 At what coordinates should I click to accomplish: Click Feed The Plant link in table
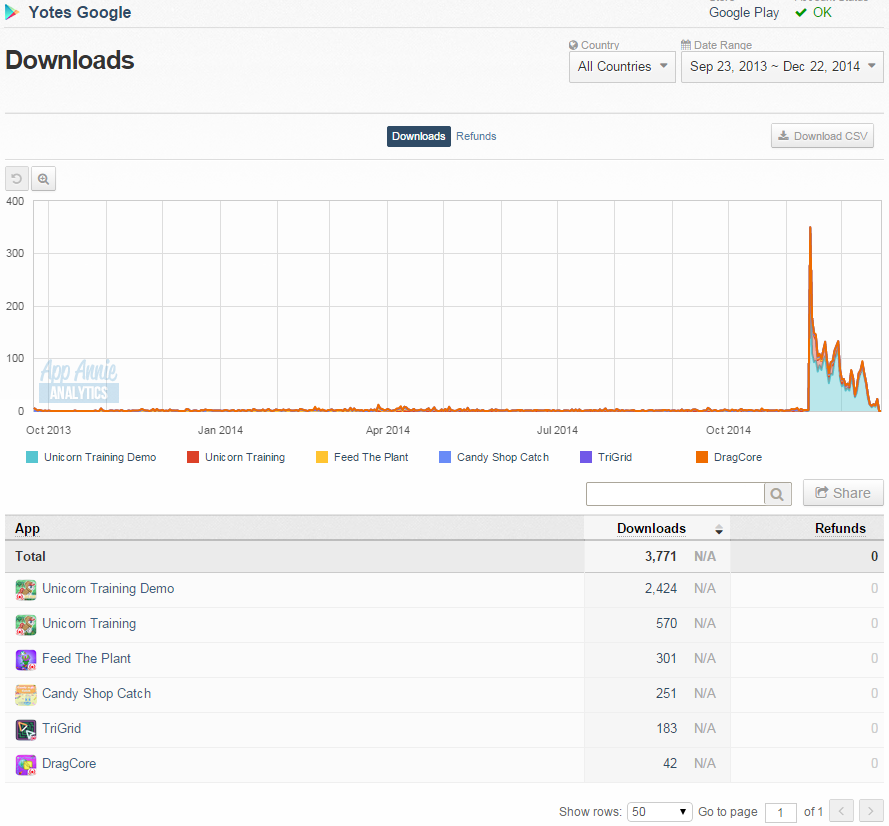[86, 658]
